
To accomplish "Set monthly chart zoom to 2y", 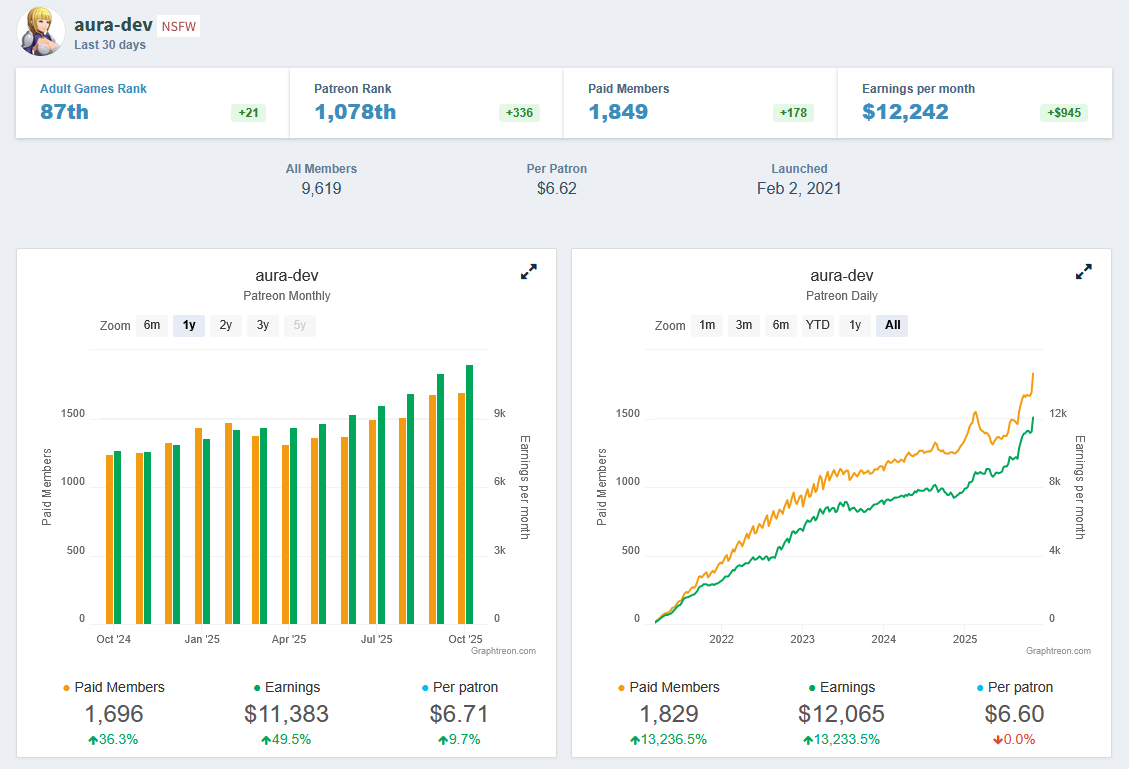I will [225, 325].
